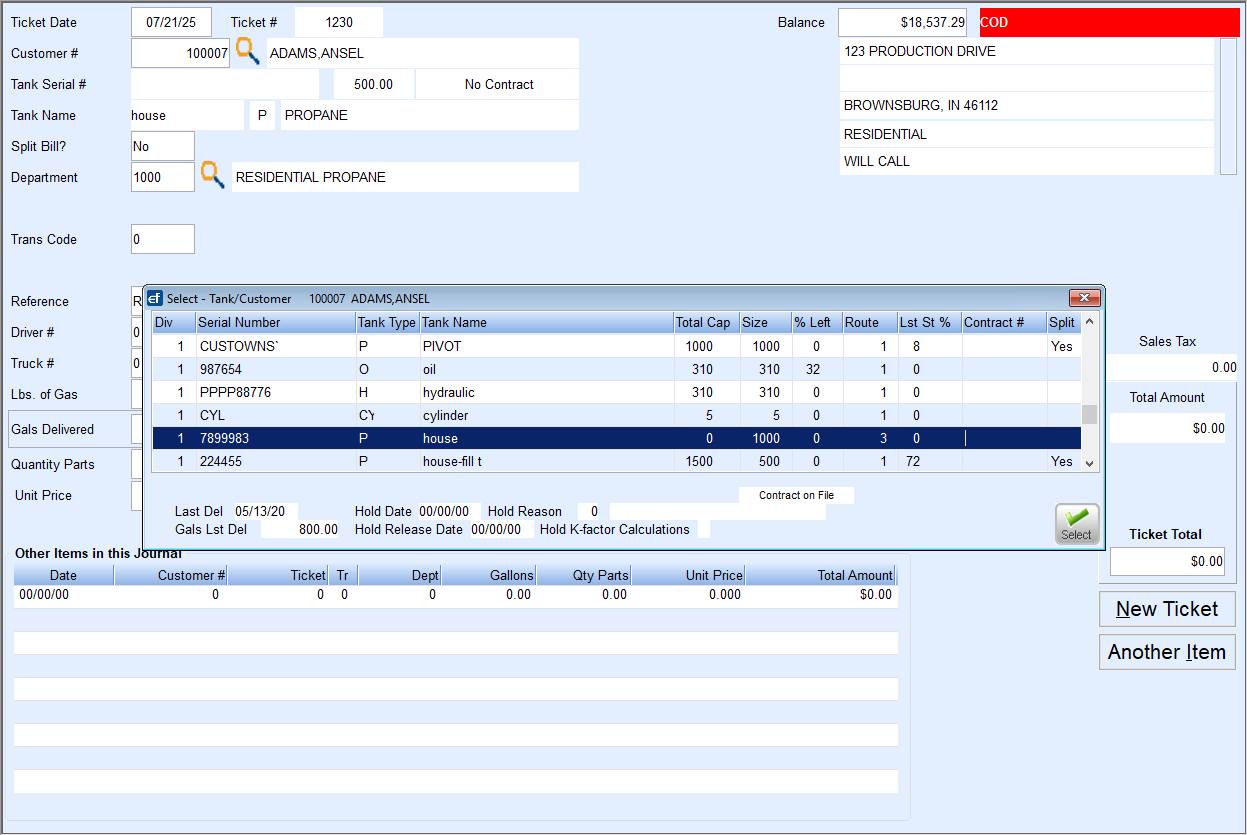This screenshot has width=1247, height=835.
Task: Select the PIVOT tank row
Action: [x=440, y=346]
